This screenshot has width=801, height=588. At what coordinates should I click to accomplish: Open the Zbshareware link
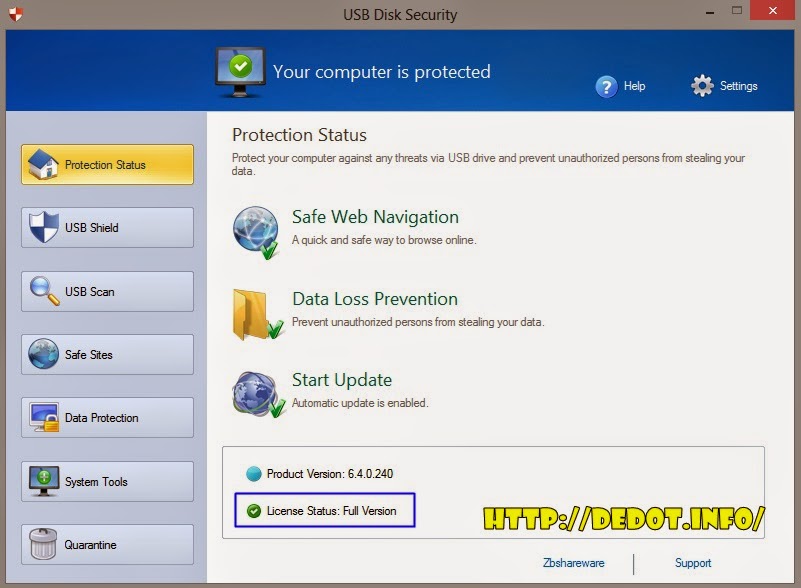(573, 563)
